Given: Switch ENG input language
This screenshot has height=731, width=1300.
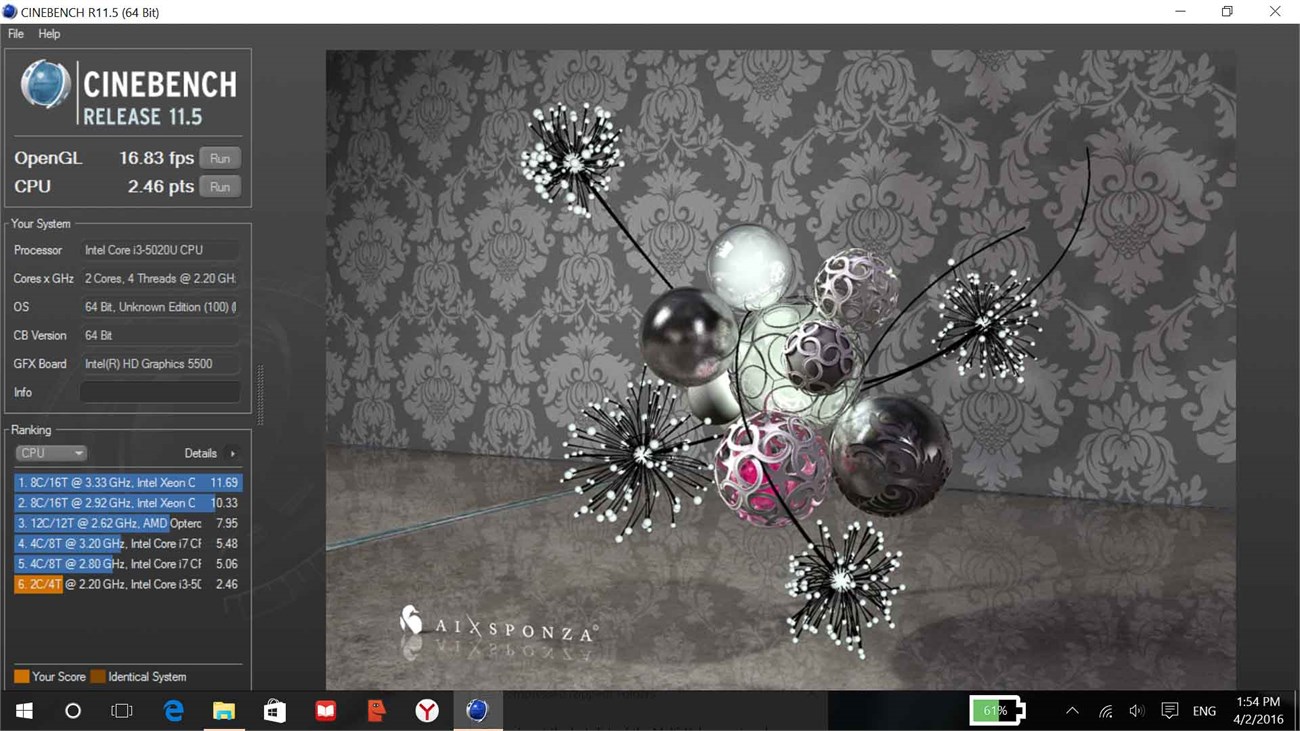Looking at the screenshot, I should click(1204, 711).
